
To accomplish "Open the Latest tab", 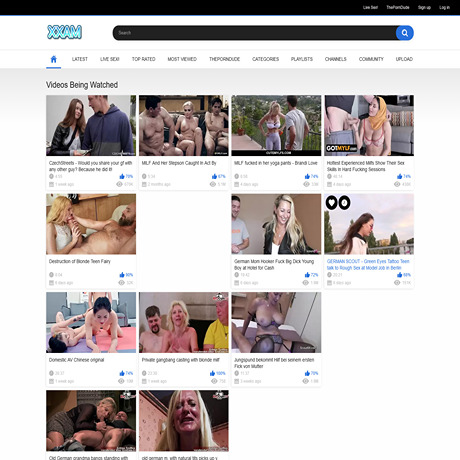I will tap(80, 59).
